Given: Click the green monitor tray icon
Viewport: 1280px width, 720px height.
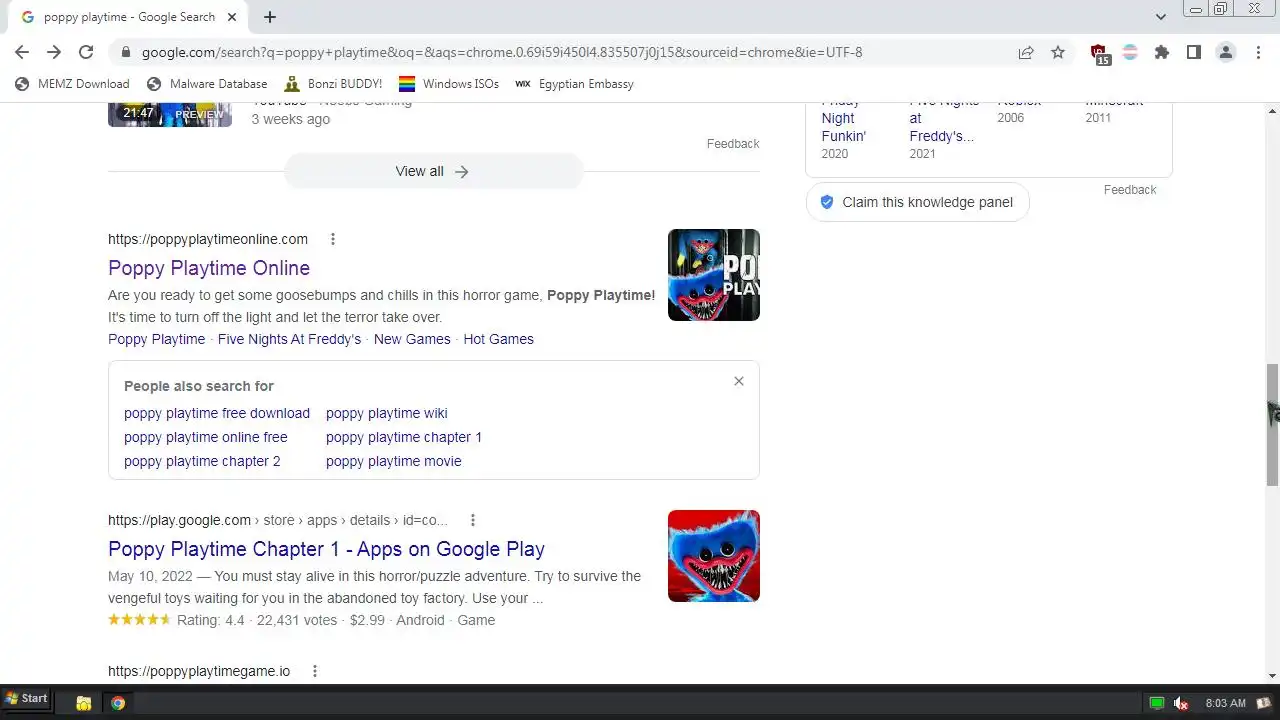Looking at the screenshot, I should (x=1157, y=703).
